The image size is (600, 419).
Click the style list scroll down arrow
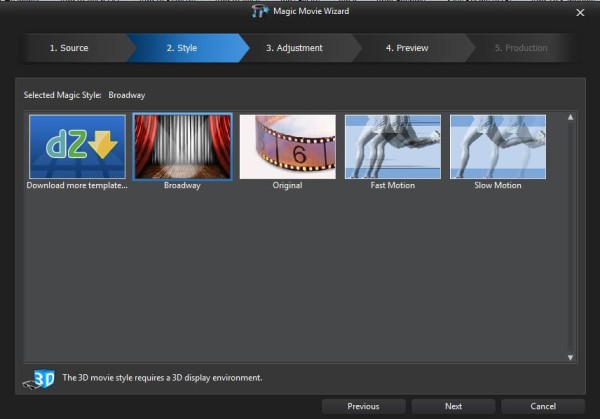click(570, 357)
